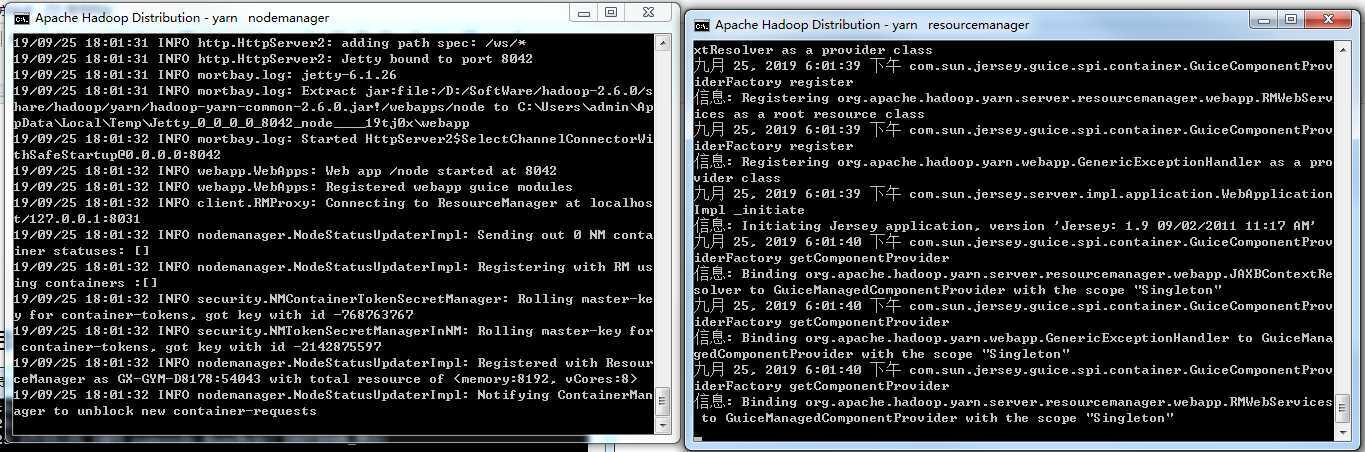
Task: Maximize the yarn nodemanager window
Action: pos(611,12)
